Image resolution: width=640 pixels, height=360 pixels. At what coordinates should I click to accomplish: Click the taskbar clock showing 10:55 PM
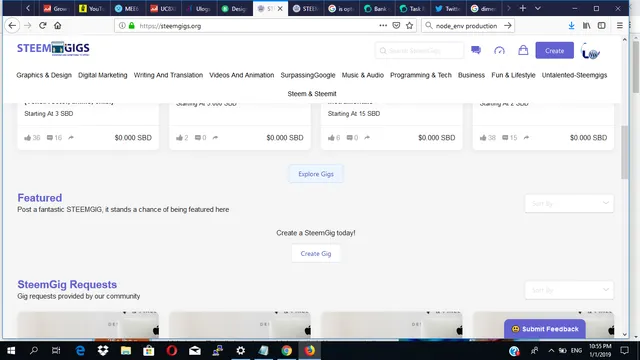(x=600, y=350)
